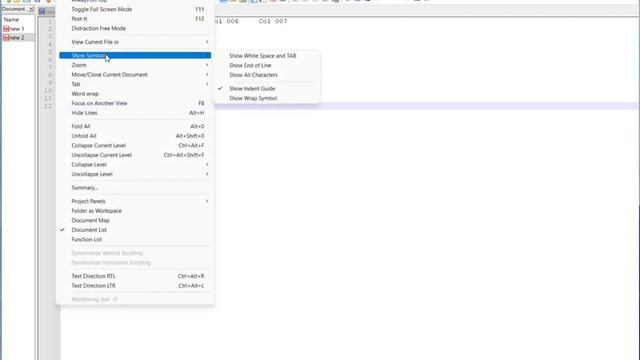Set Text Direction RTL
The height and width of the screenshot is (360, 640).
(x=135, y=276)
